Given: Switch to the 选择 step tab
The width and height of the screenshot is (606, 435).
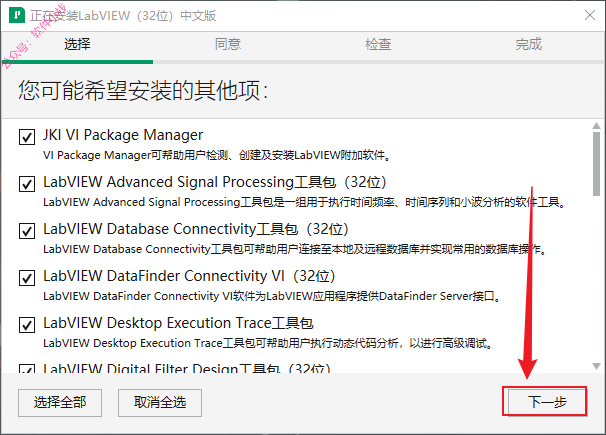Looking at the screenshot, I should point(77,44).
